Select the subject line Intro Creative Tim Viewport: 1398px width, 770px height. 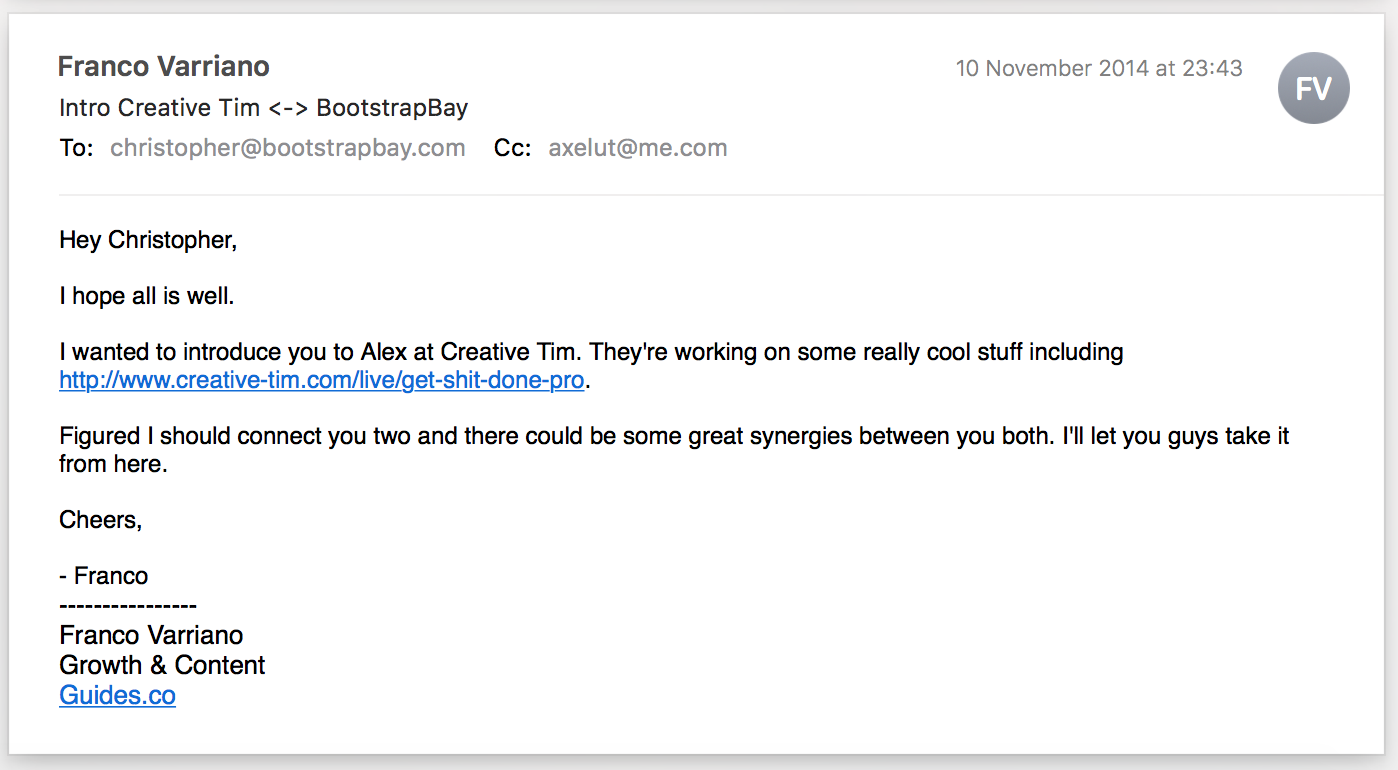(263, 108)
